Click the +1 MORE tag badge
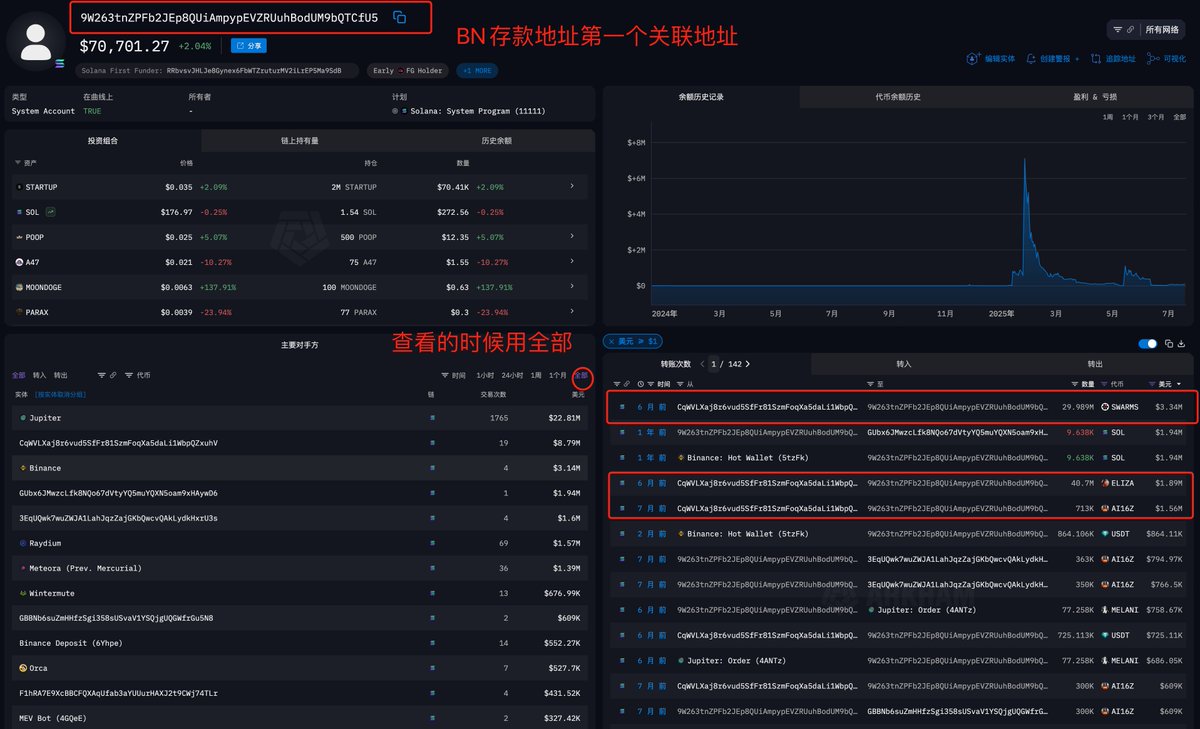This screenshot has width=1200, height=729. click(477, 71)
